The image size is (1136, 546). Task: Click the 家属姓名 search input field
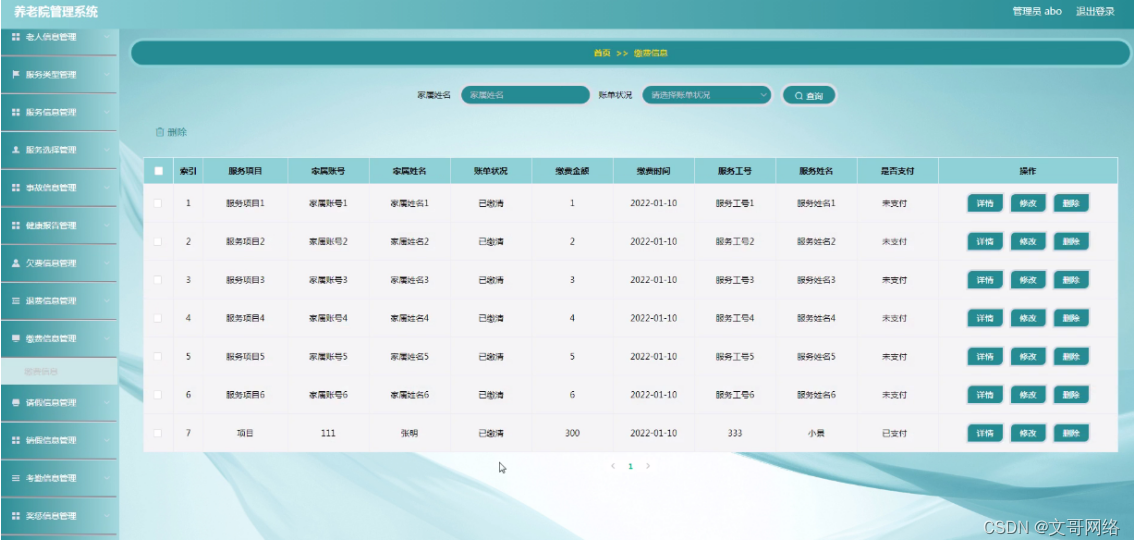tap(525, 95)
